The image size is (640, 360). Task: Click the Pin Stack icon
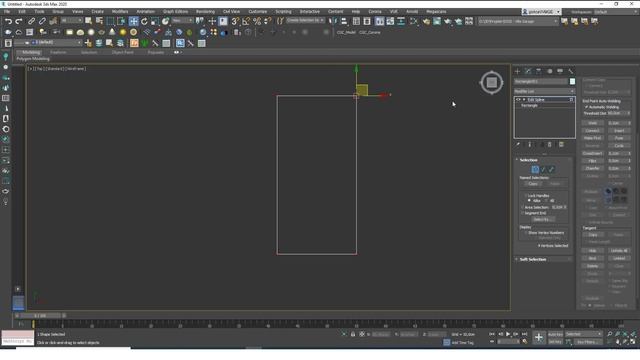518,144
